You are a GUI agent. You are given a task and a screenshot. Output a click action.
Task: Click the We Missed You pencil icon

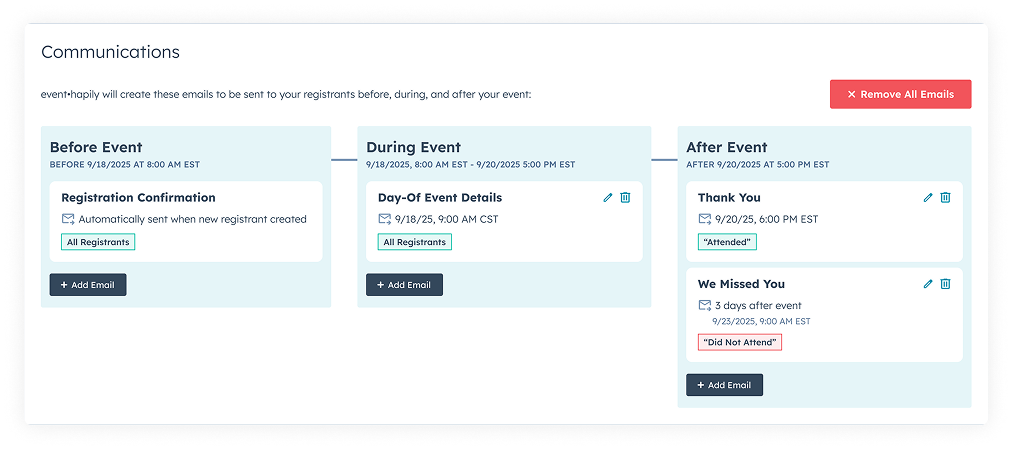point(928,284)
